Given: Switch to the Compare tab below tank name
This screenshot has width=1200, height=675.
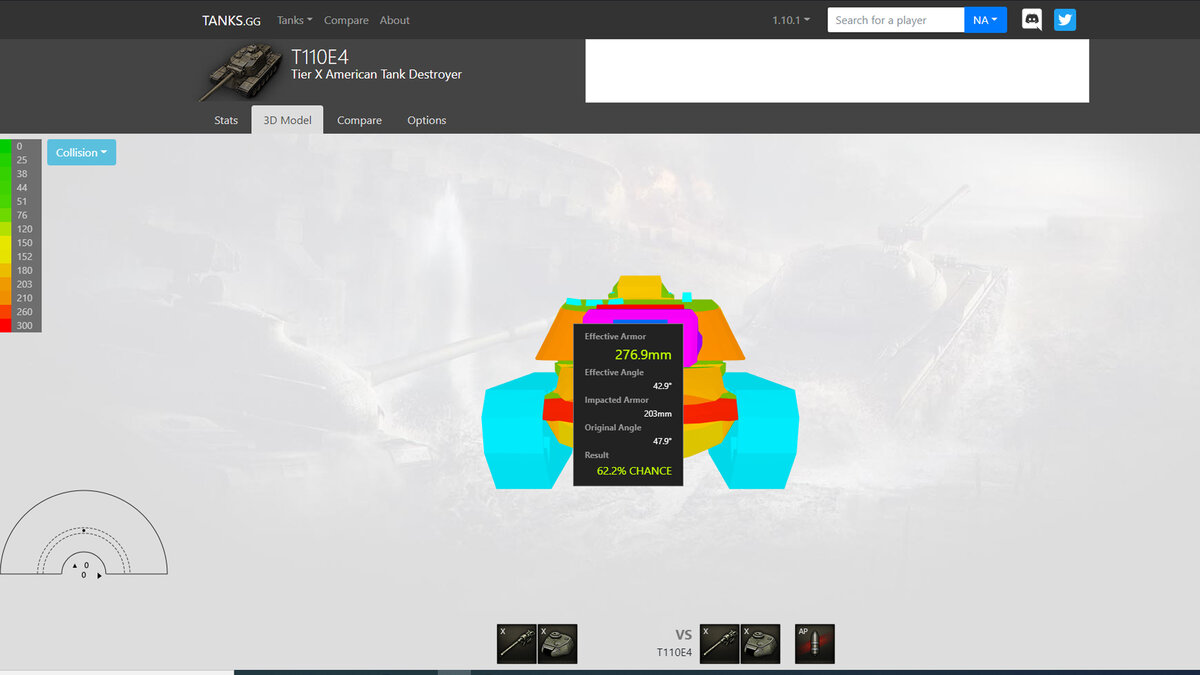Looking at the screenshot, I should click(x=359, y=120).
